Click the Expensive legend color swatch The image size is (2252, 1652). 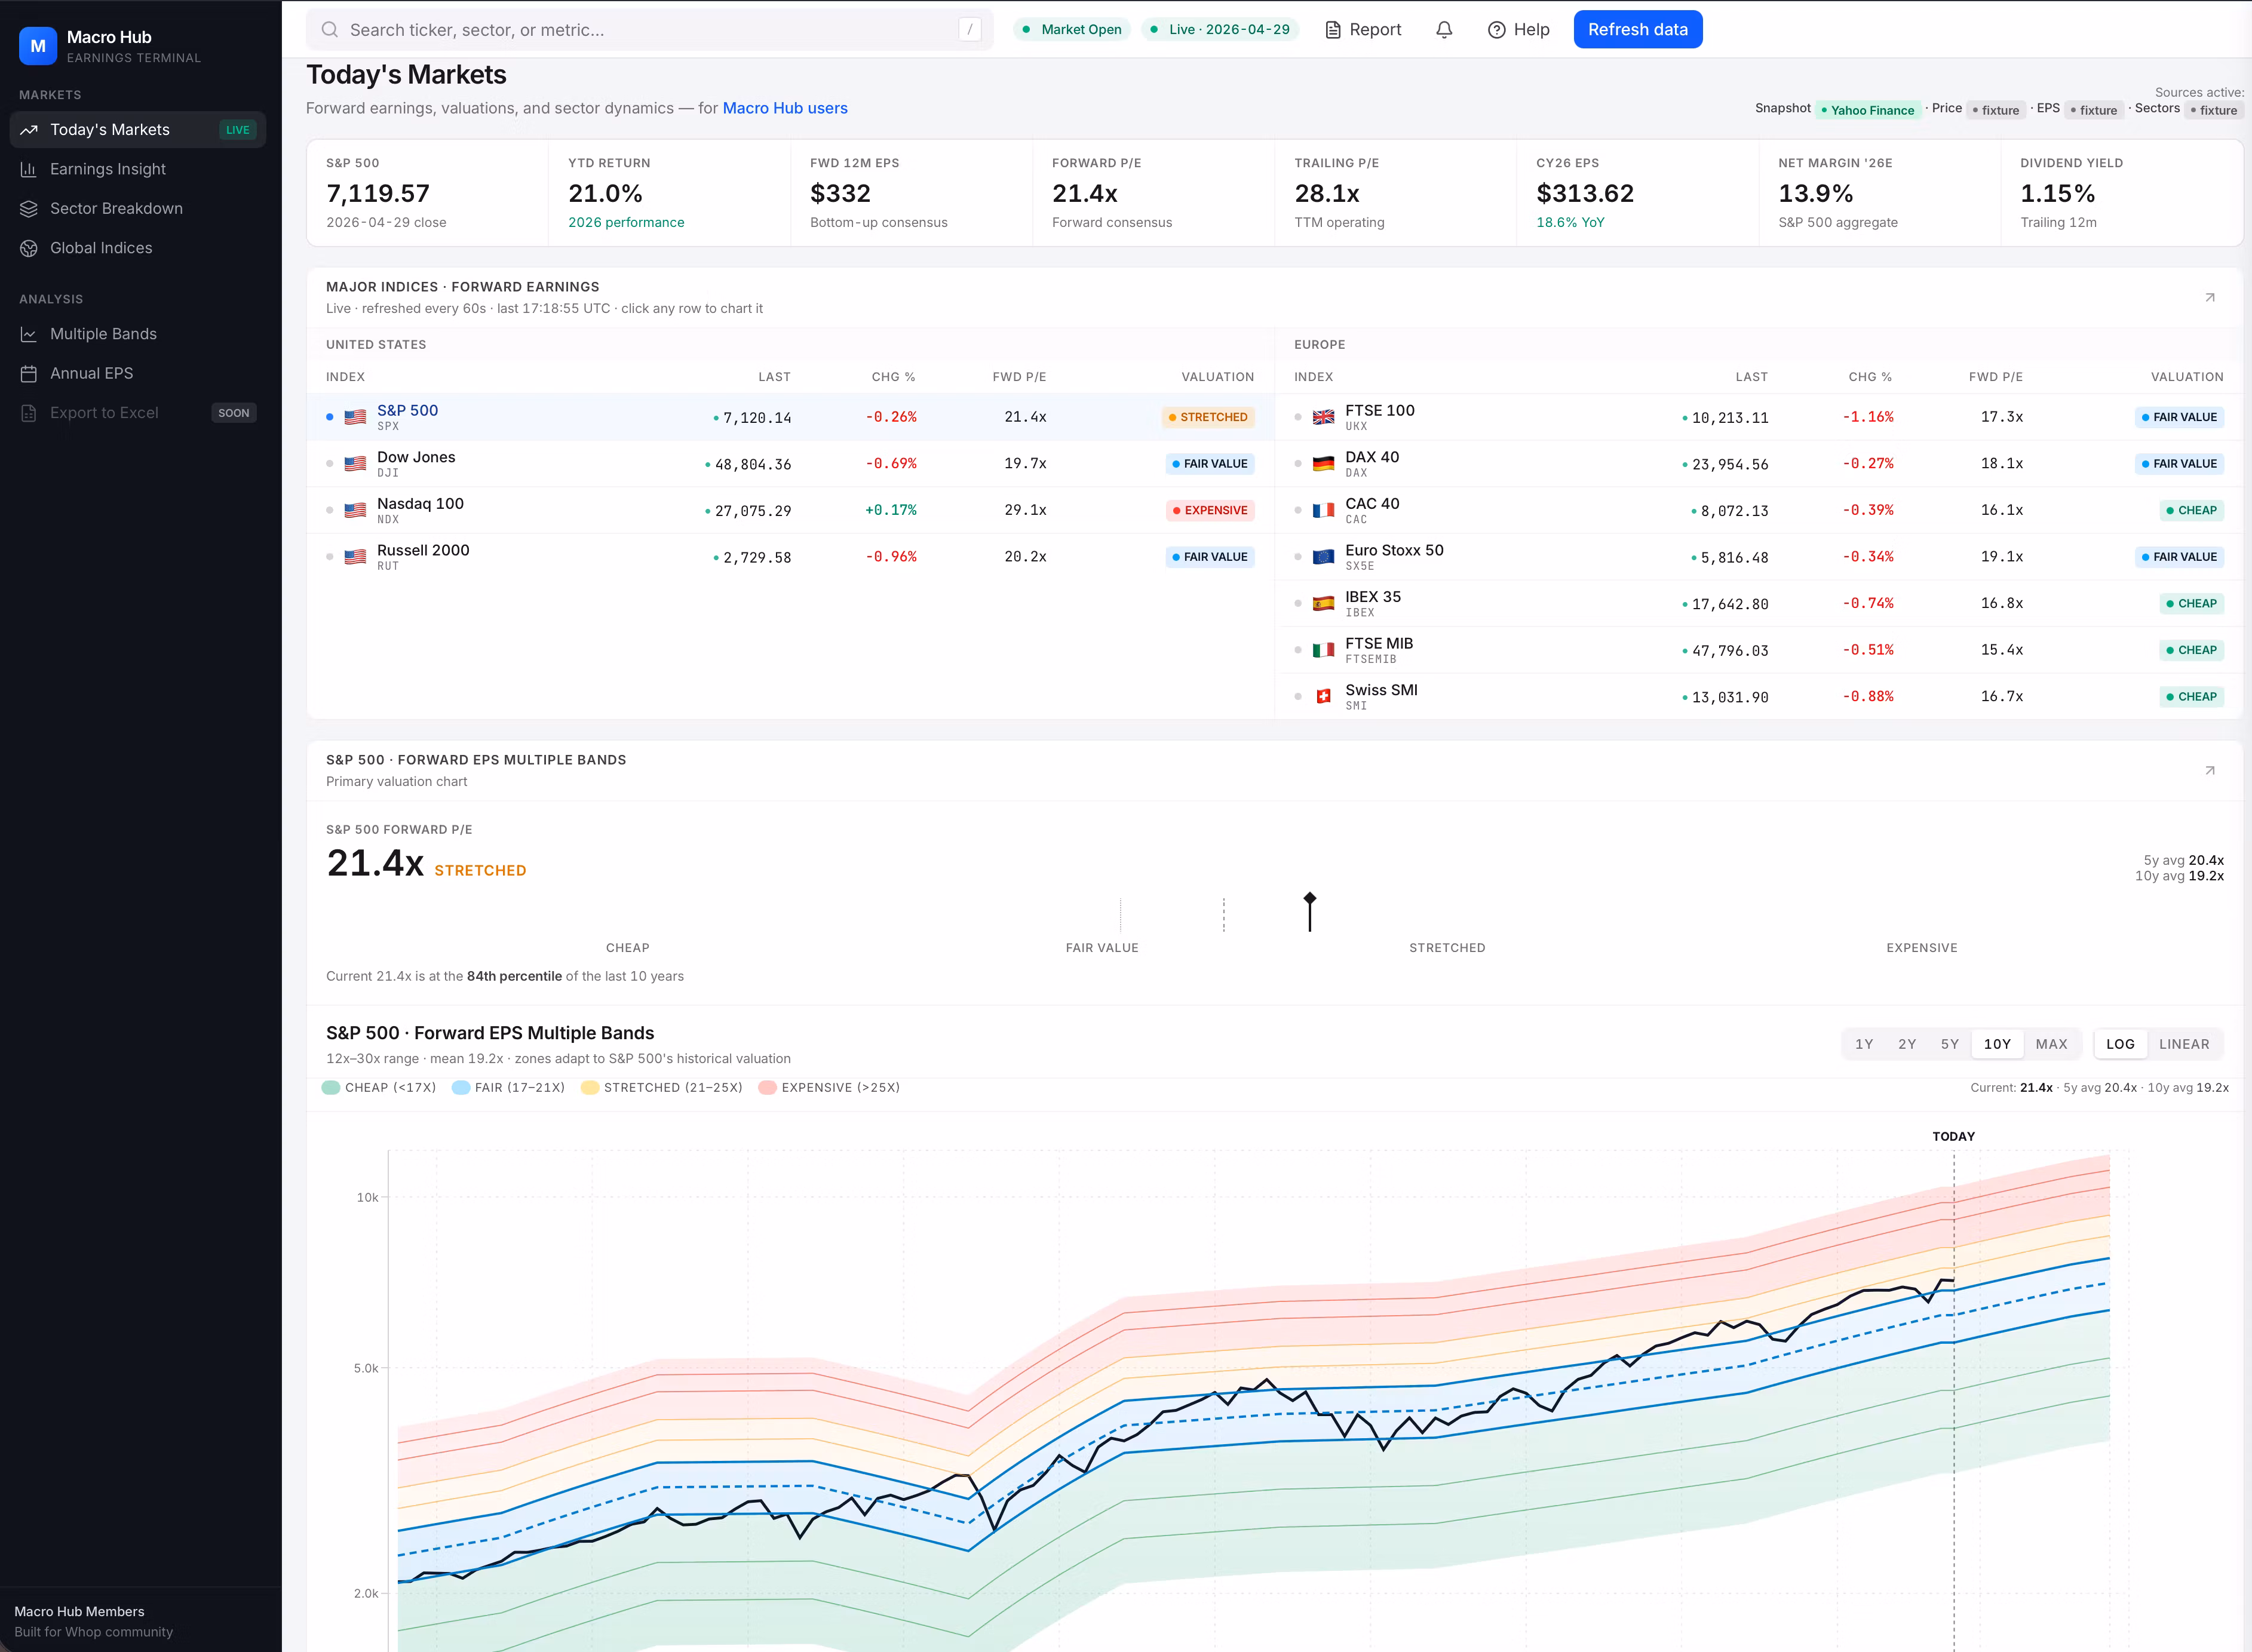[x=768, y=1088]
